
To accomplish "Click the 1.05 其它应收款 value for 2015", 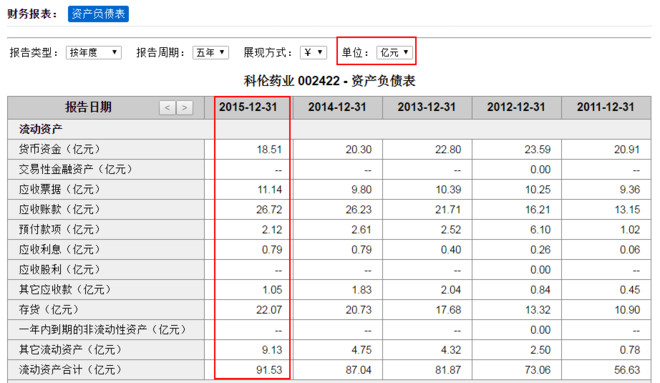I will [272, 290].
